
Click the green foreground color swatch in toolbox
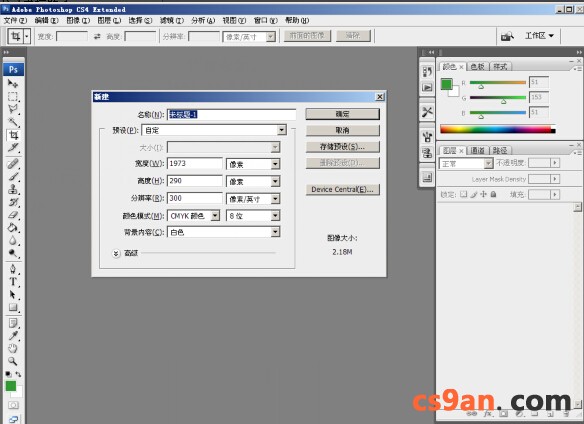11,386
